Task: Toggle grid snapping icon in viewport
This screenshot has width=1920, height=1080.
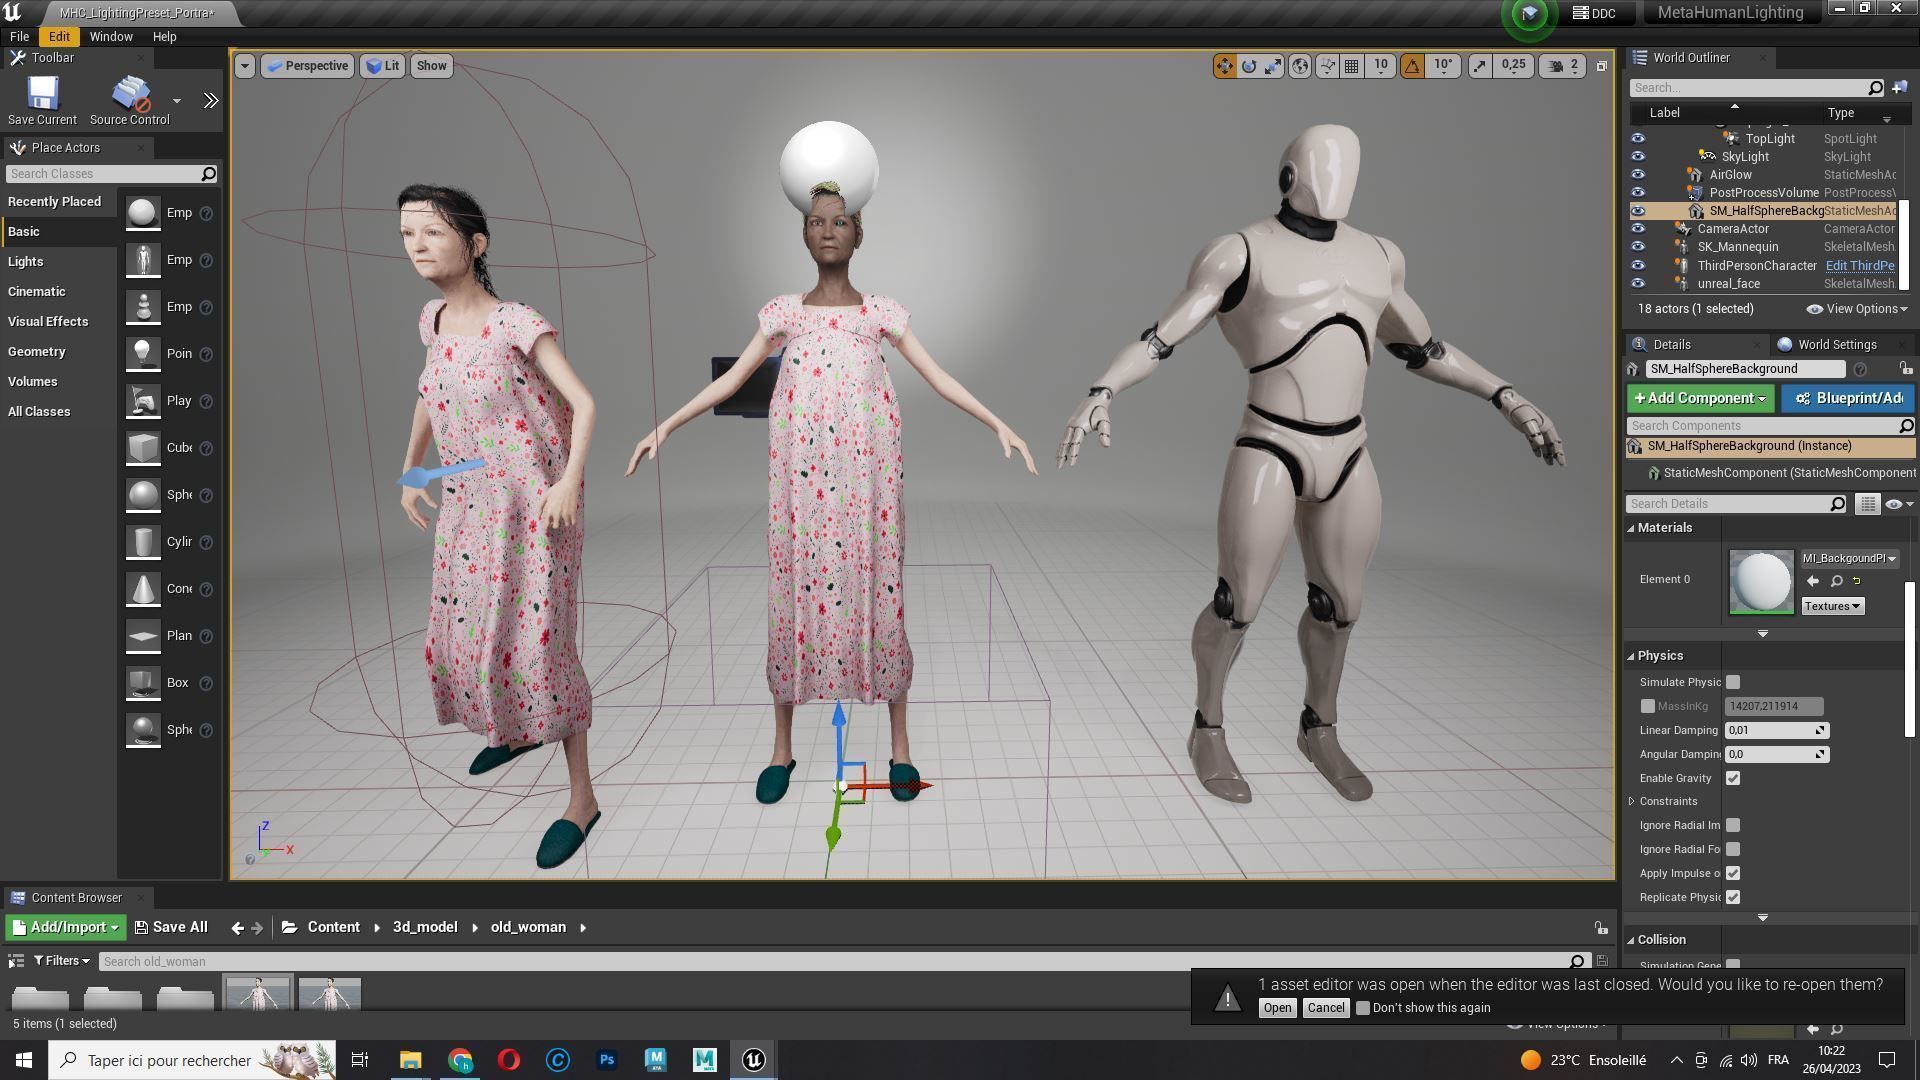Action: click(x=1352, y=66)
